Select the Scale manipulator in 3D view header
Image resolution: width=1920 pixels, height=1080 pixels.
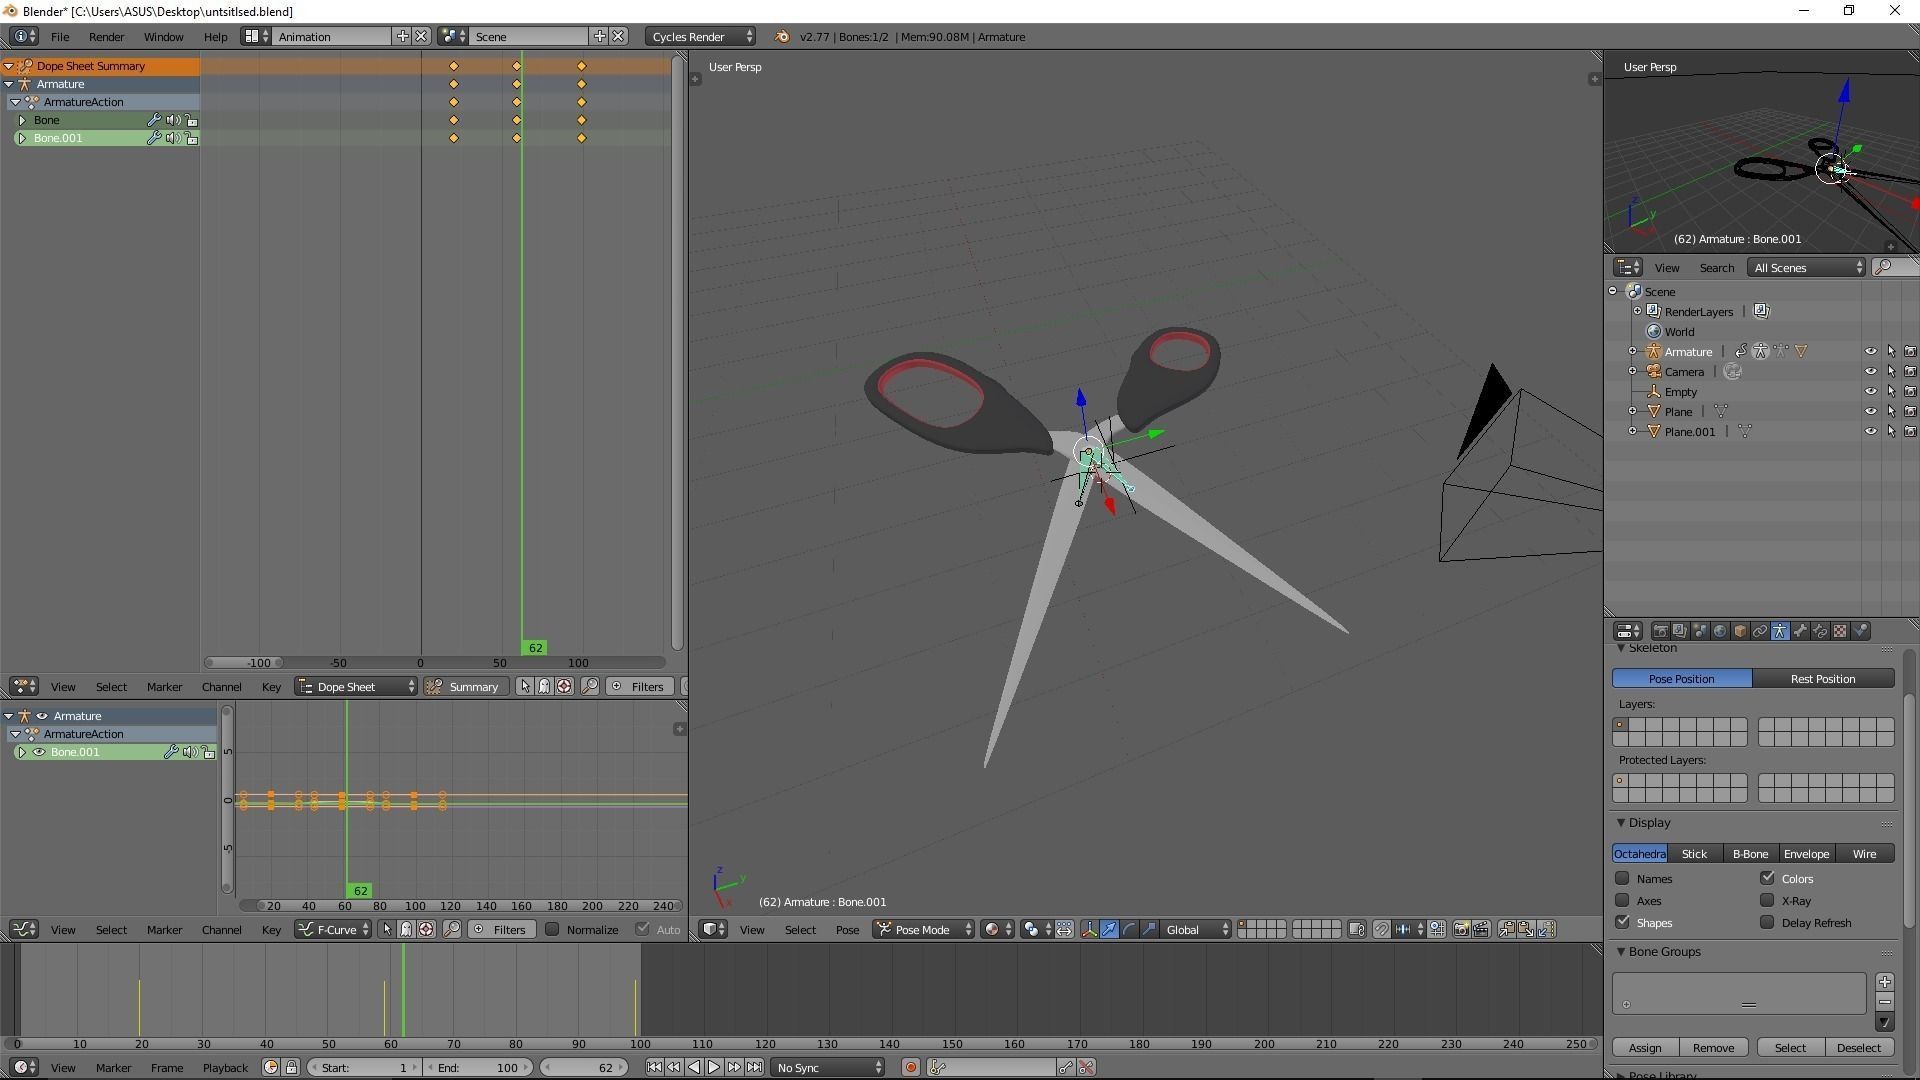point(1149,929)
